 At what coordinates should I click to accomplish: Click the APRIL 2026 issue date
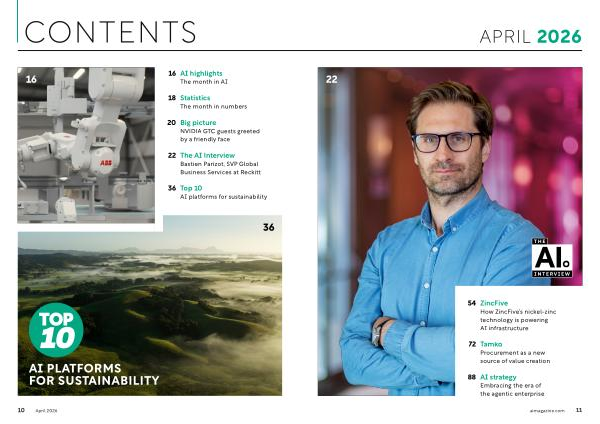[x=530, y=37]
